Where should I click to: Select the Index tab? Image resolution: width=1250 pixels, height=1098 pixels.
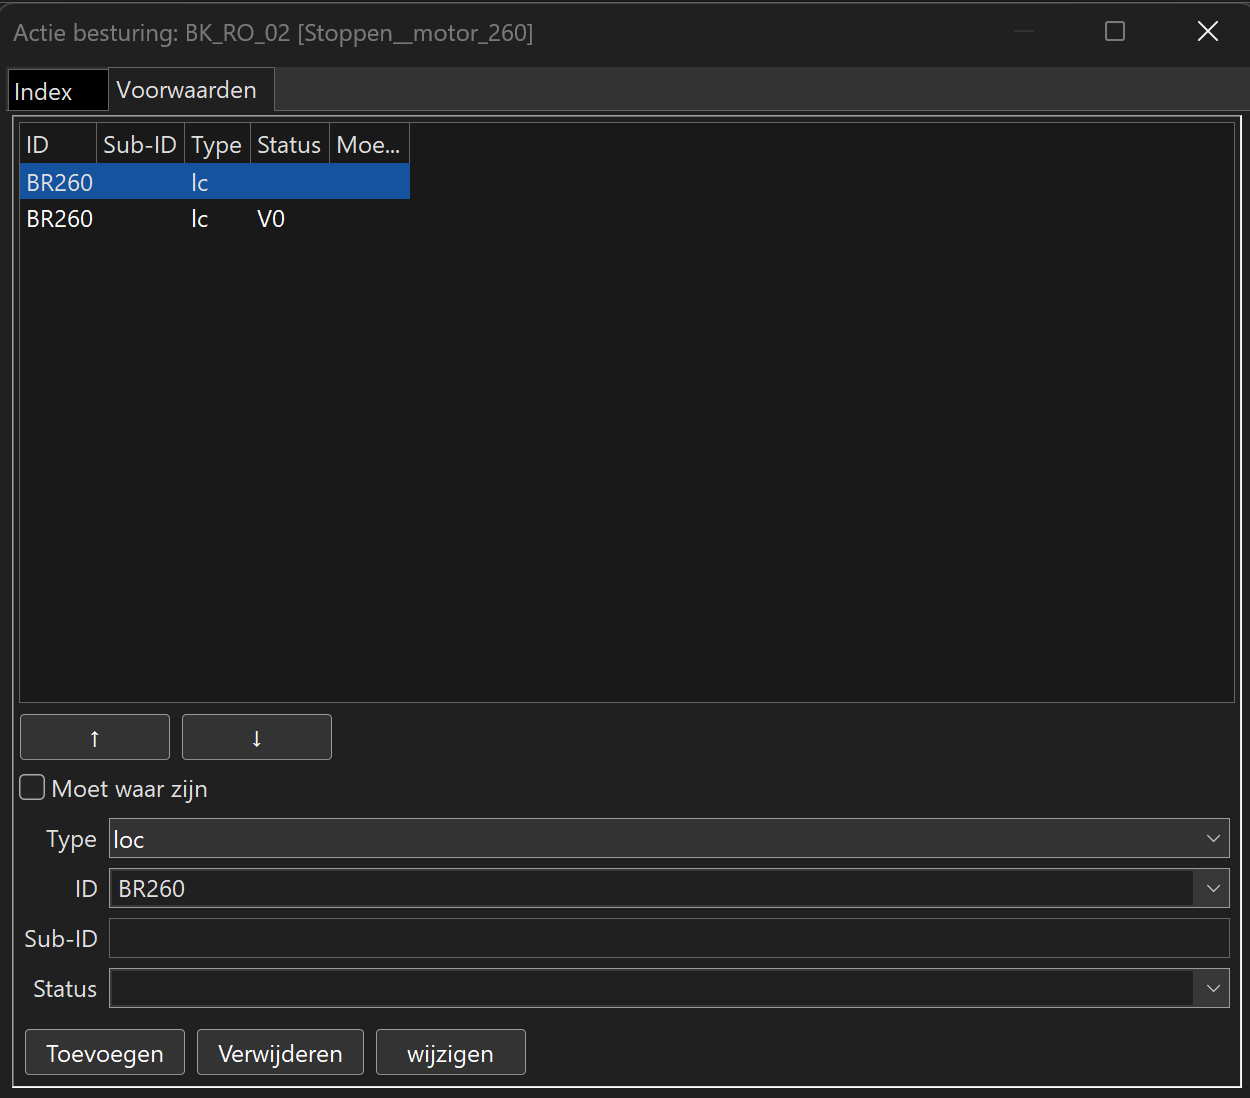click(44, 92)
